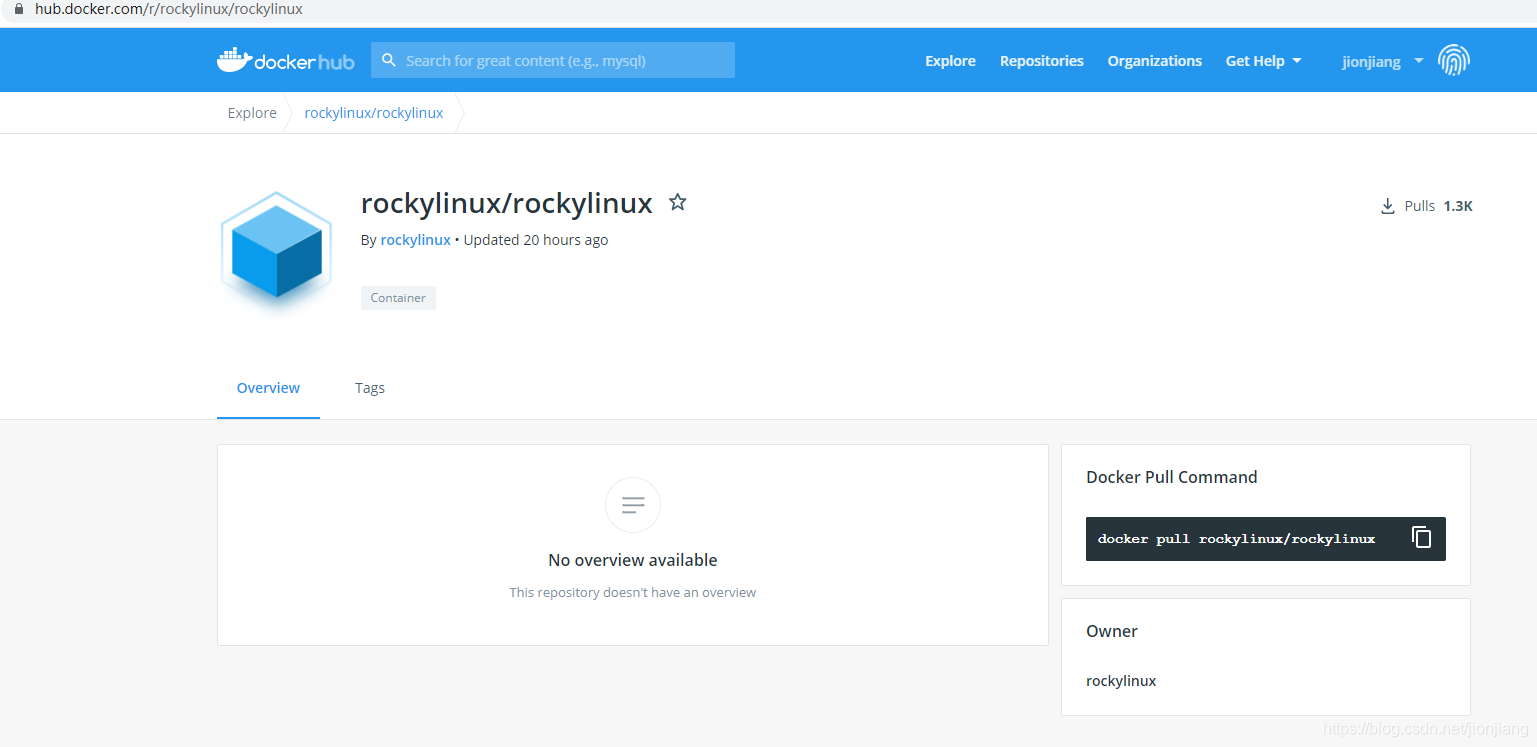
Task: Expand the Get Help dropdown
Action: 1264,61
